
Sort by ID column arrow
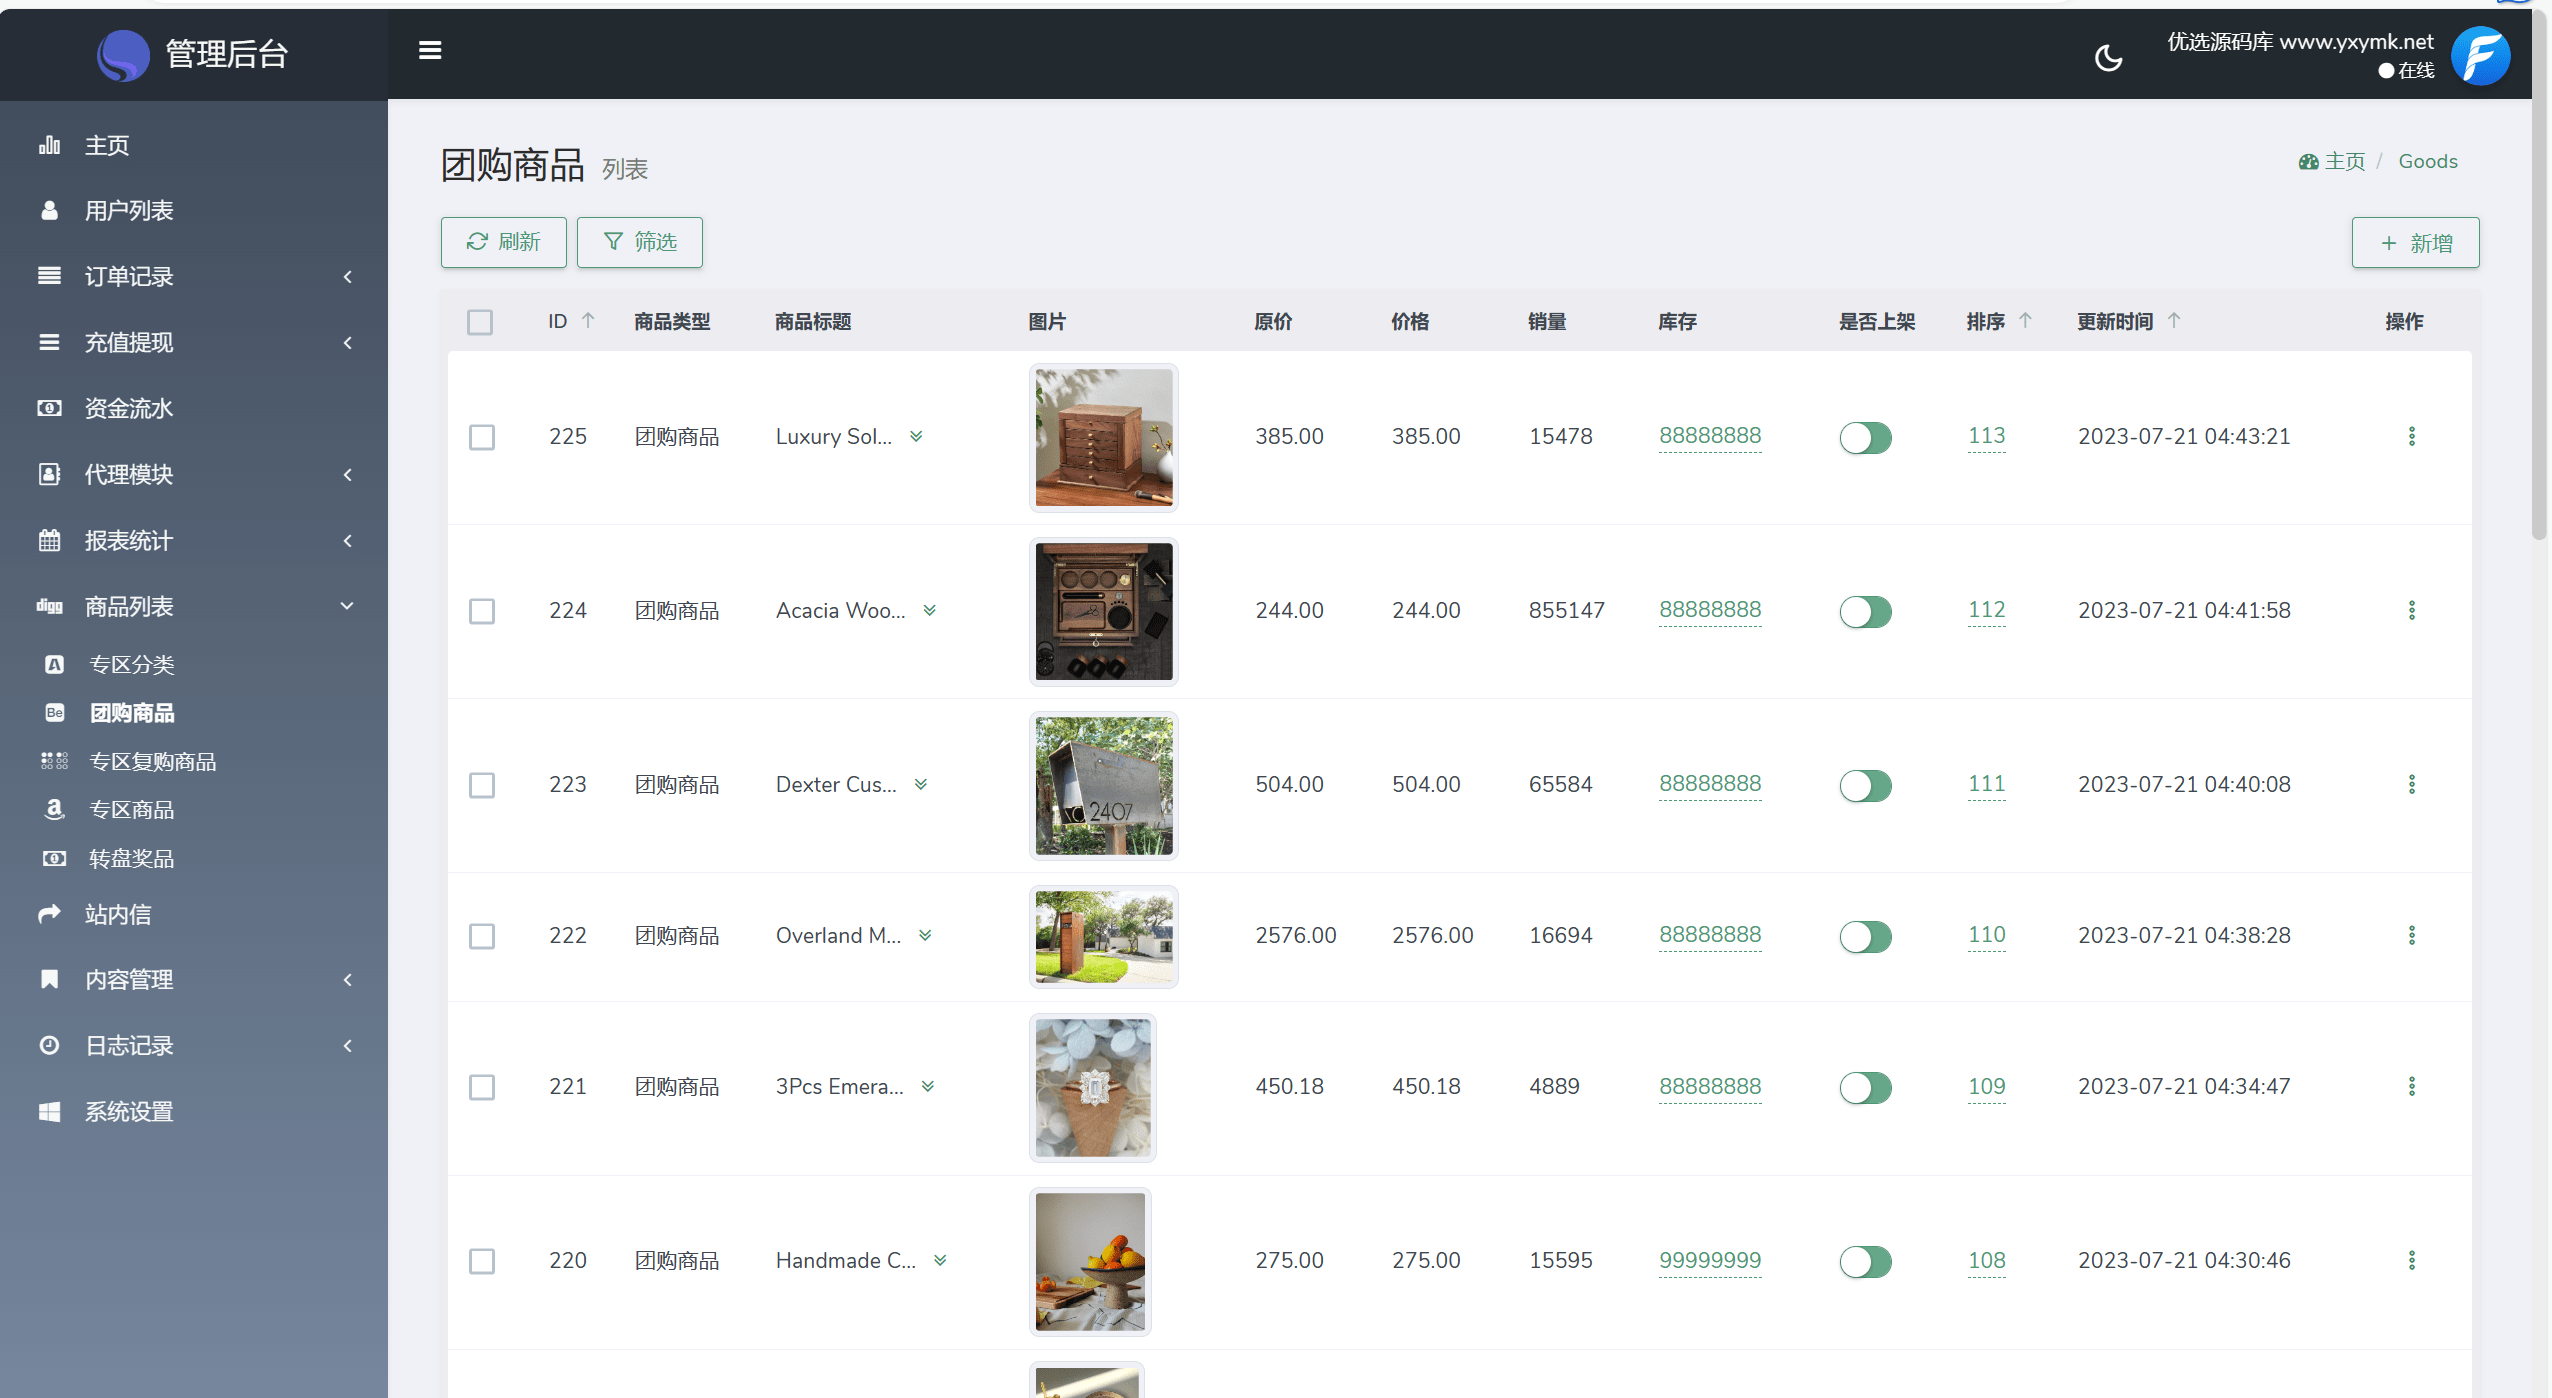(x=588, y=321)
